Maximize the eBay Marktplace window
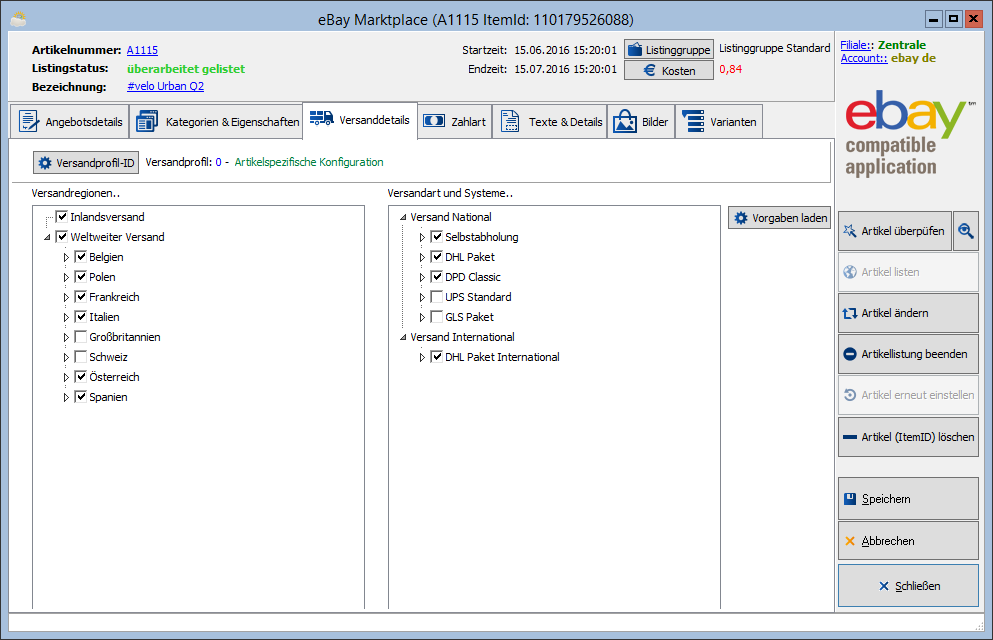The image size is (993, 640). coord(953,19)
